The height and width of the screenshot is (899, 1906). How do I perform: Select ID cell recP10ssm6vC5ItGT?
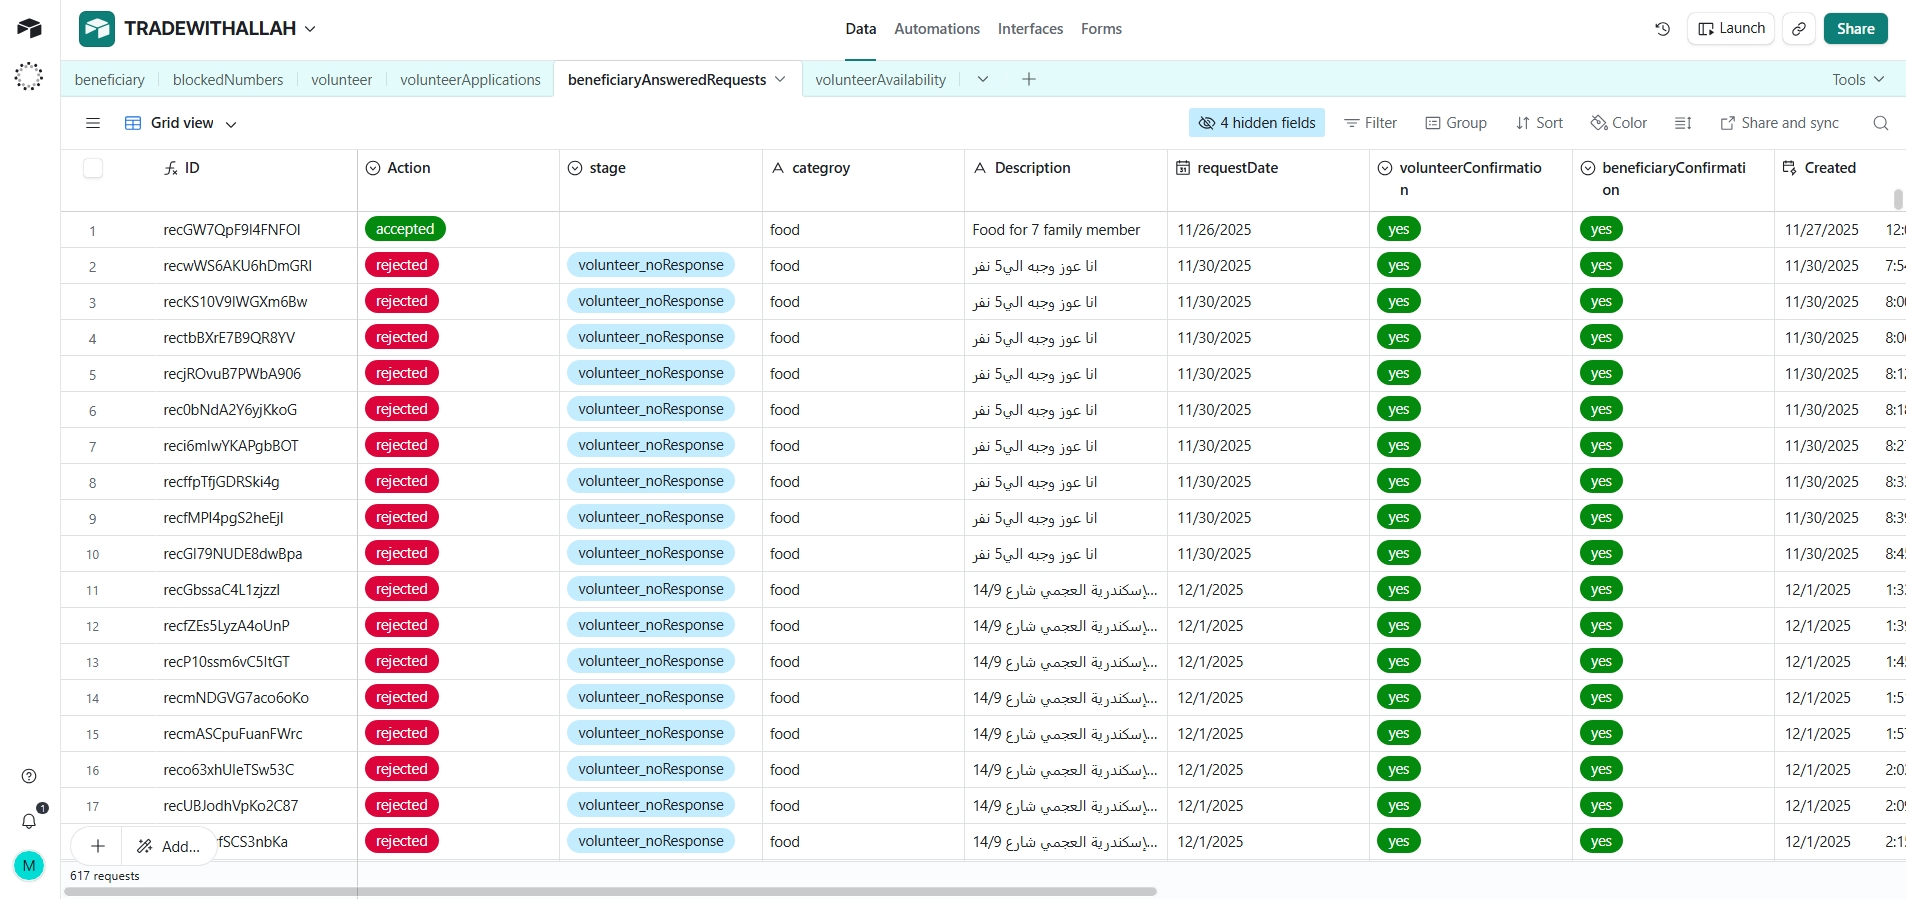(226, 662)
